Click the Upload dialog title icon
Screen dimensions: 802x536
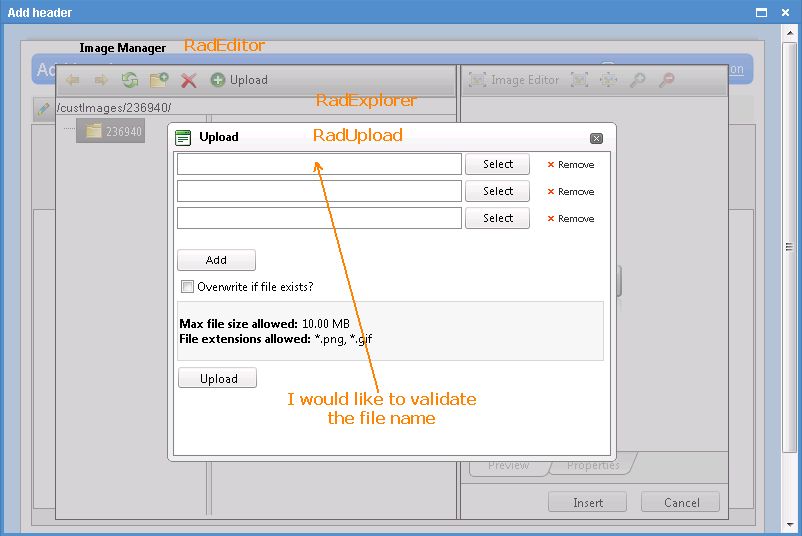point(183,137)
